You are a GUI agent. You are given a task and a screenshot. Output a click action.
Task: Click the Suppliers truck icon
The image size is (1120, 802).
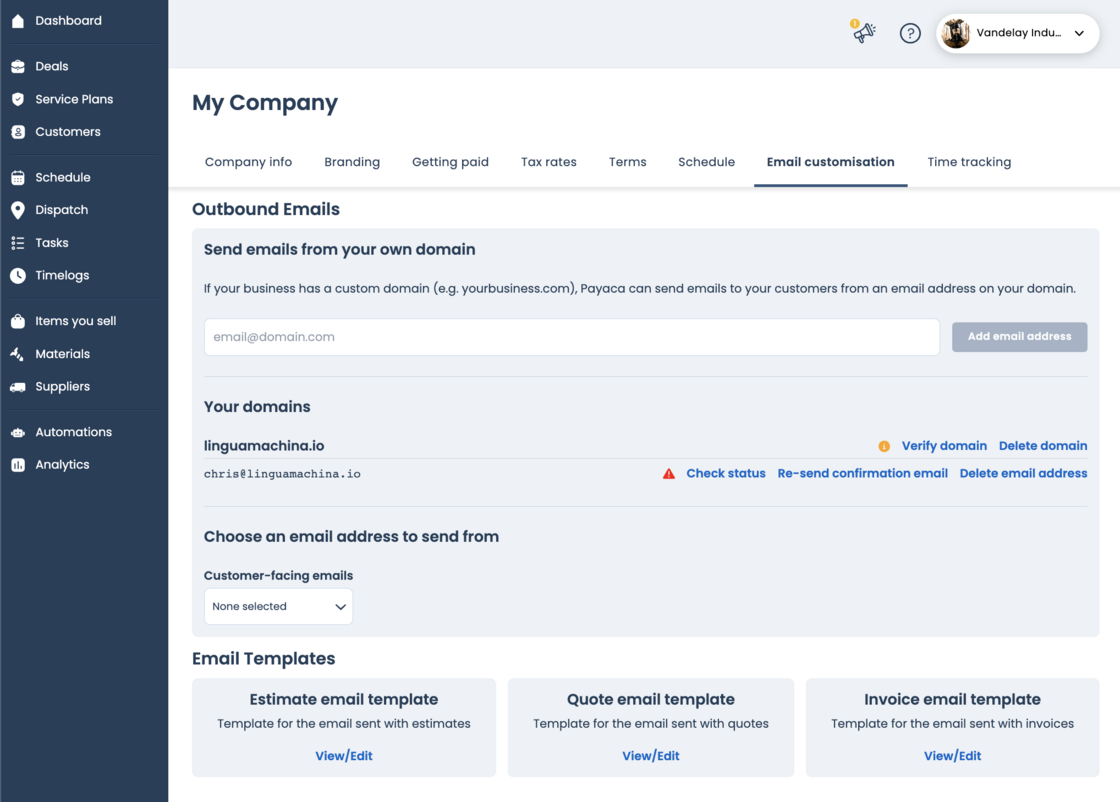[x=18, y=387]
